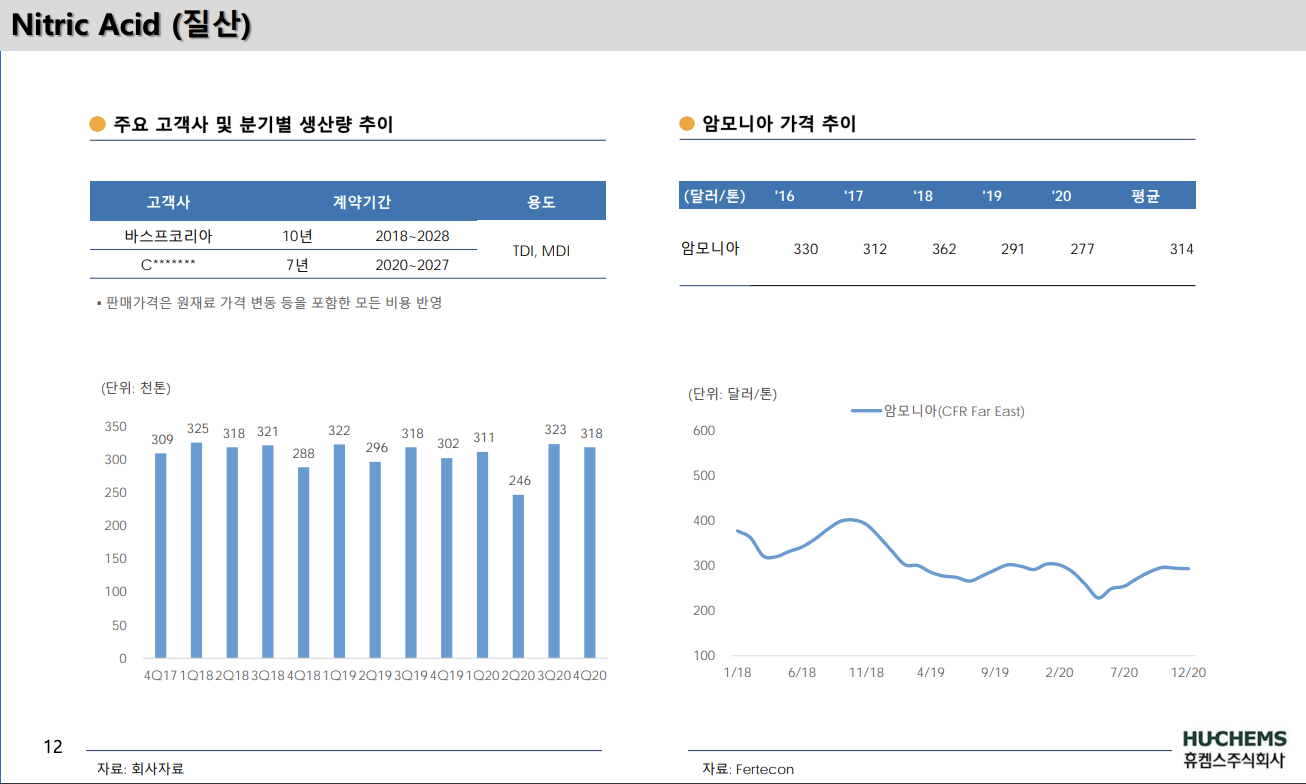Click the (달러/톤) header in the ammonia table

713,196
